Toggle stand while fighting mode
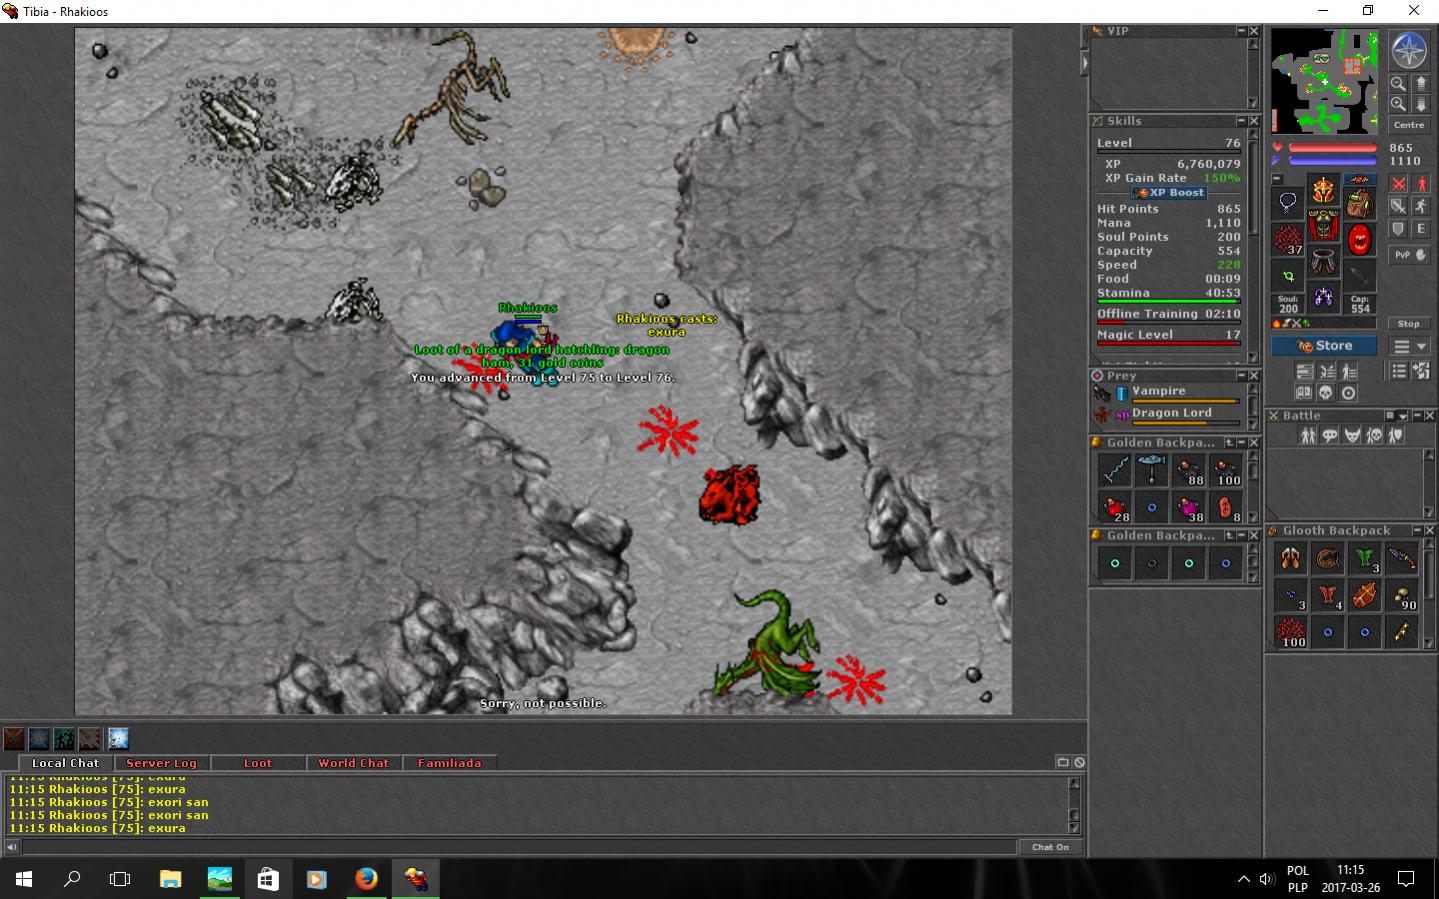 pos(1422,183)
